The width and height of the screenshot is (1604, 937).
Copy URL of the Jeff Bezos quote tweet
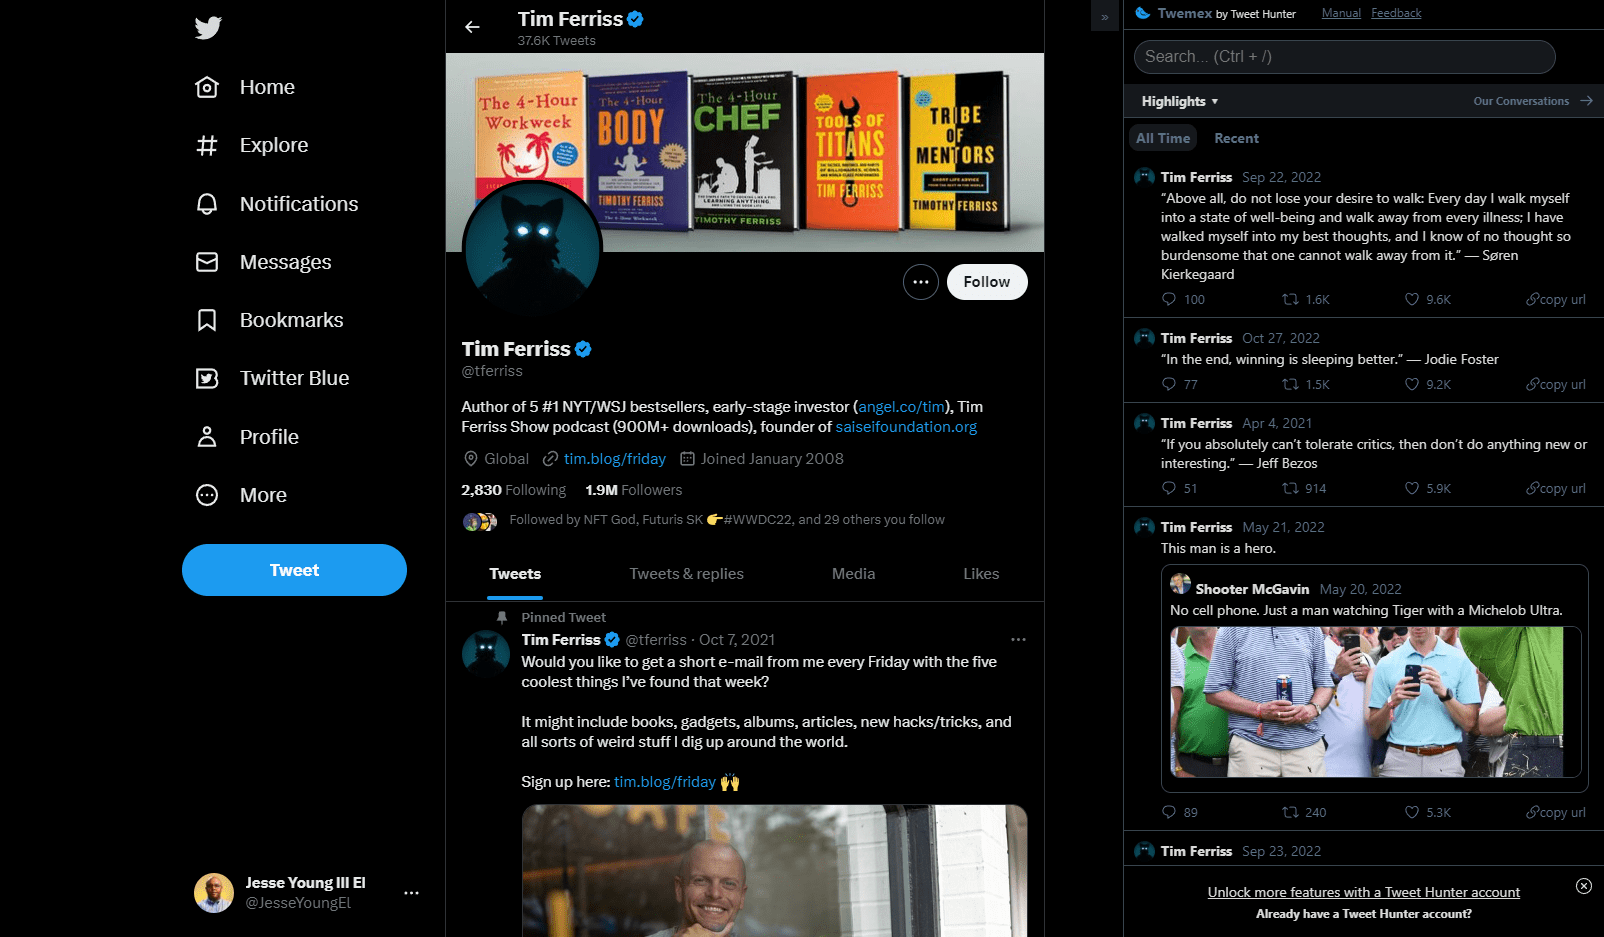(x=1556, y=488)
